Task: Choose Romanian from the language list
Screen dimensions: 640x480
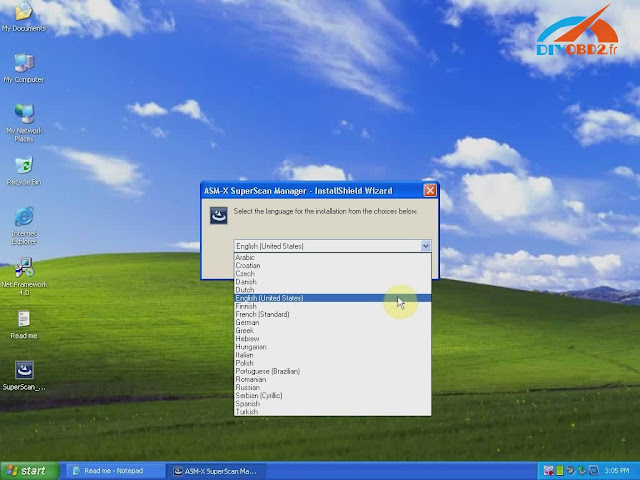Action: pos(332,380)
